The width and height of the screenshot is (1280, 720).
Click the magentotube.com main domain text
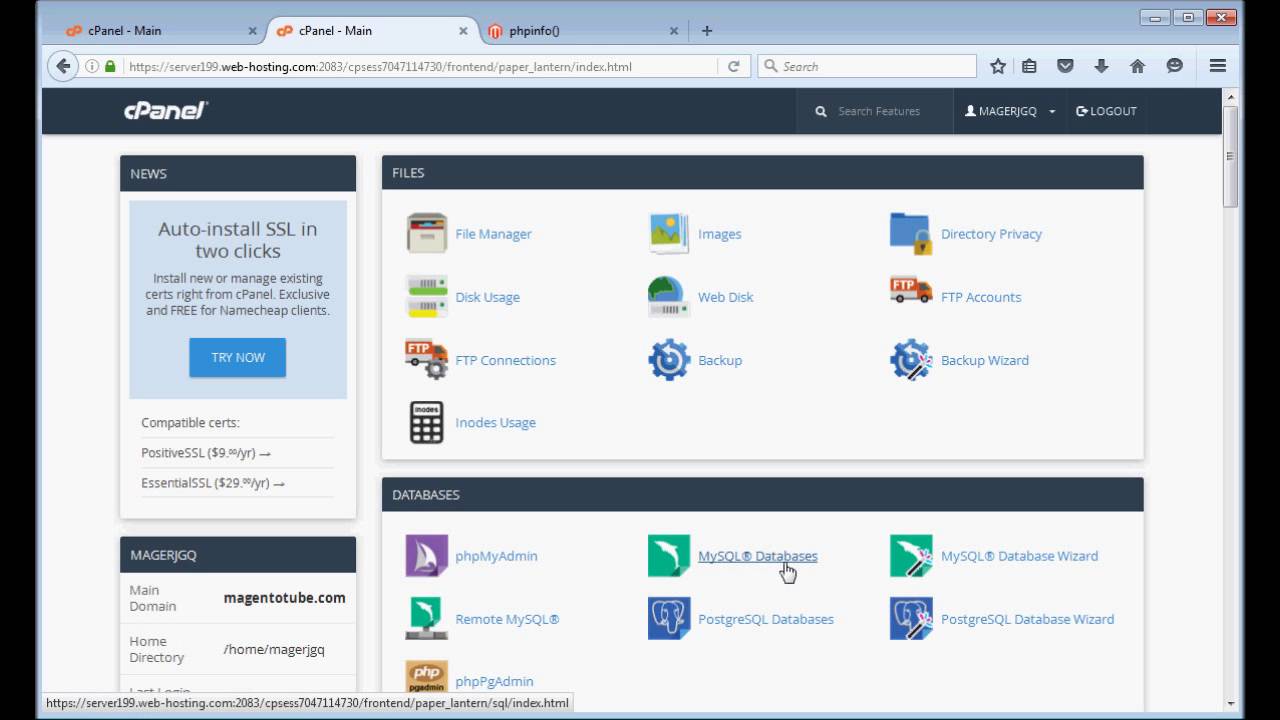(x=285, y=598)
